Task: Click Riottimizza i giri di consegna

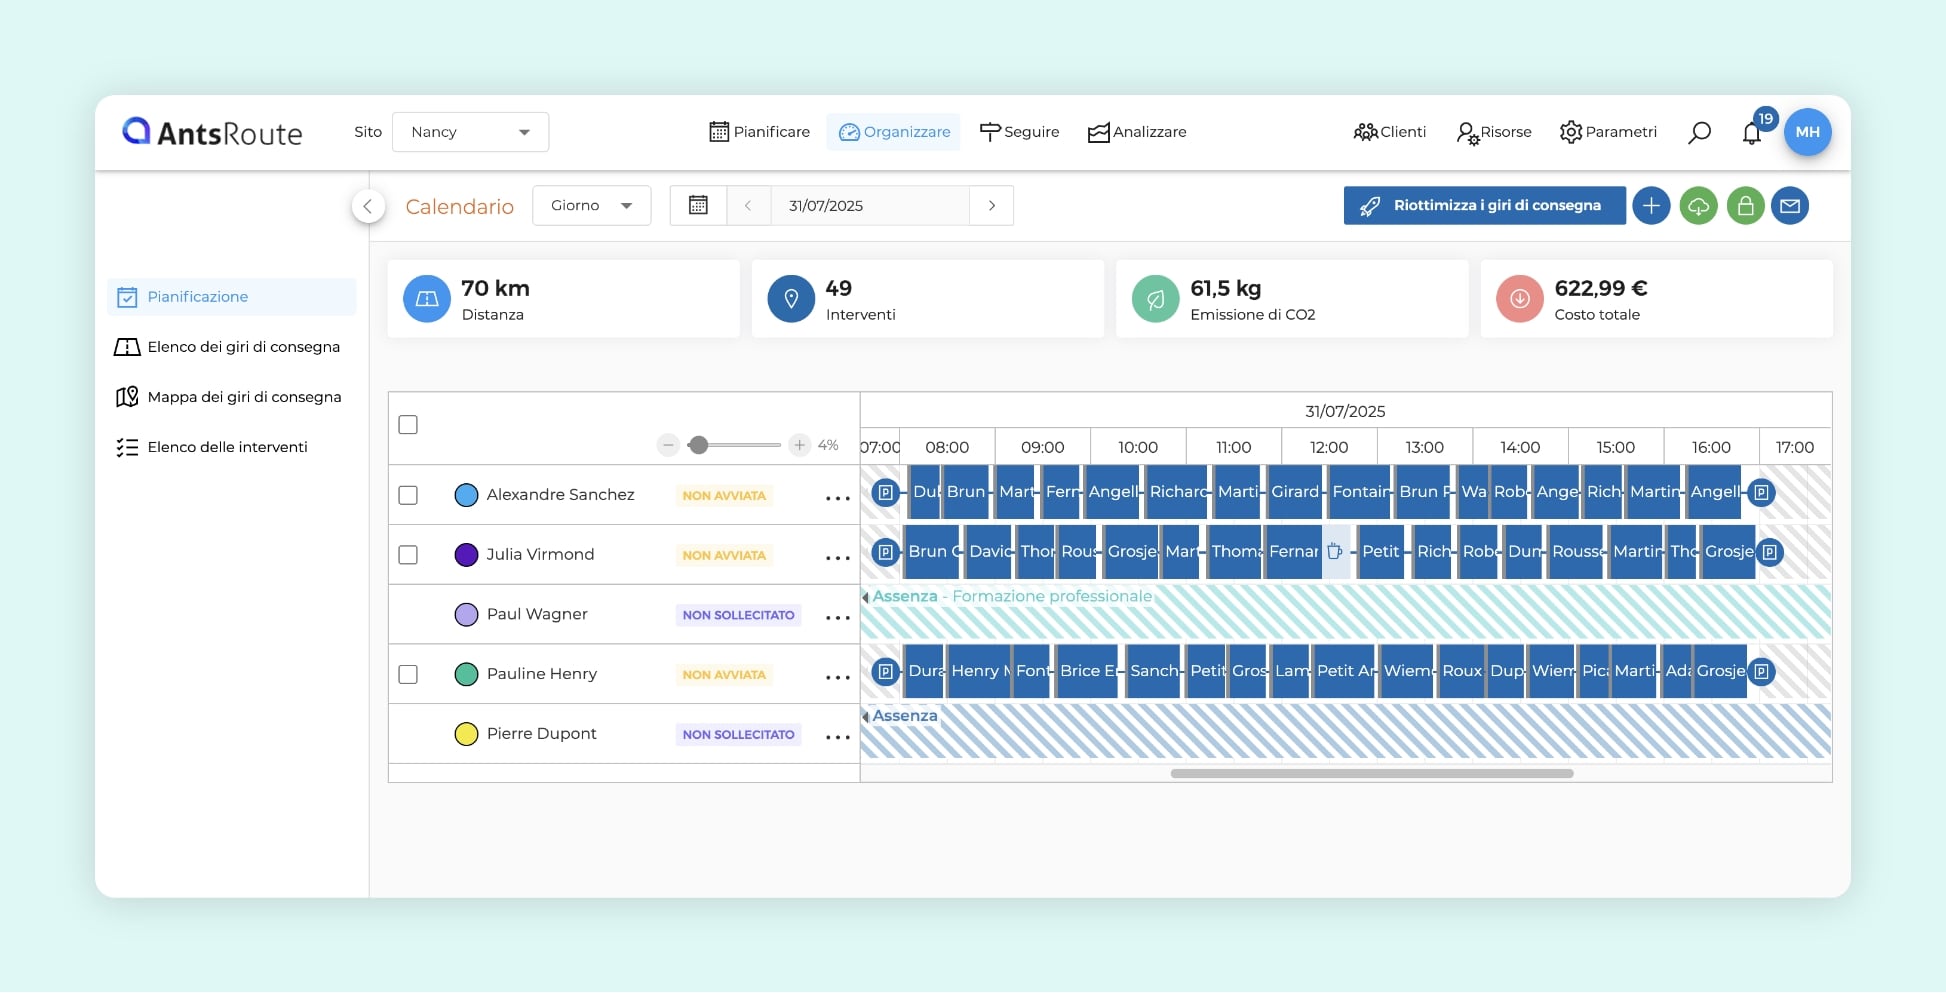Action: click(1484, 206)
